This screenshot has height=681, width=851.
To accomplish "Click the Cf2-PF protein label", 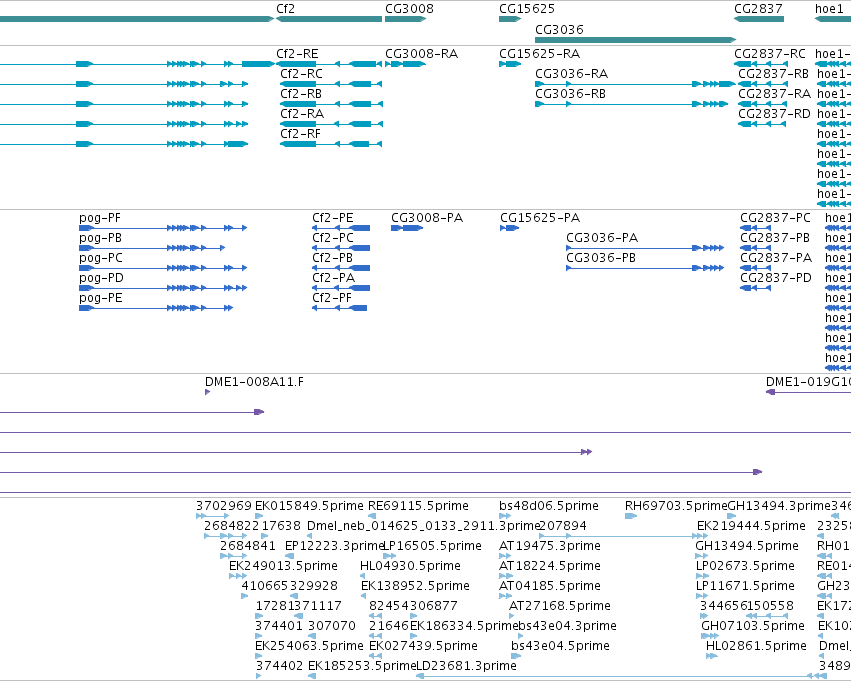I will (x=332, y=298).
